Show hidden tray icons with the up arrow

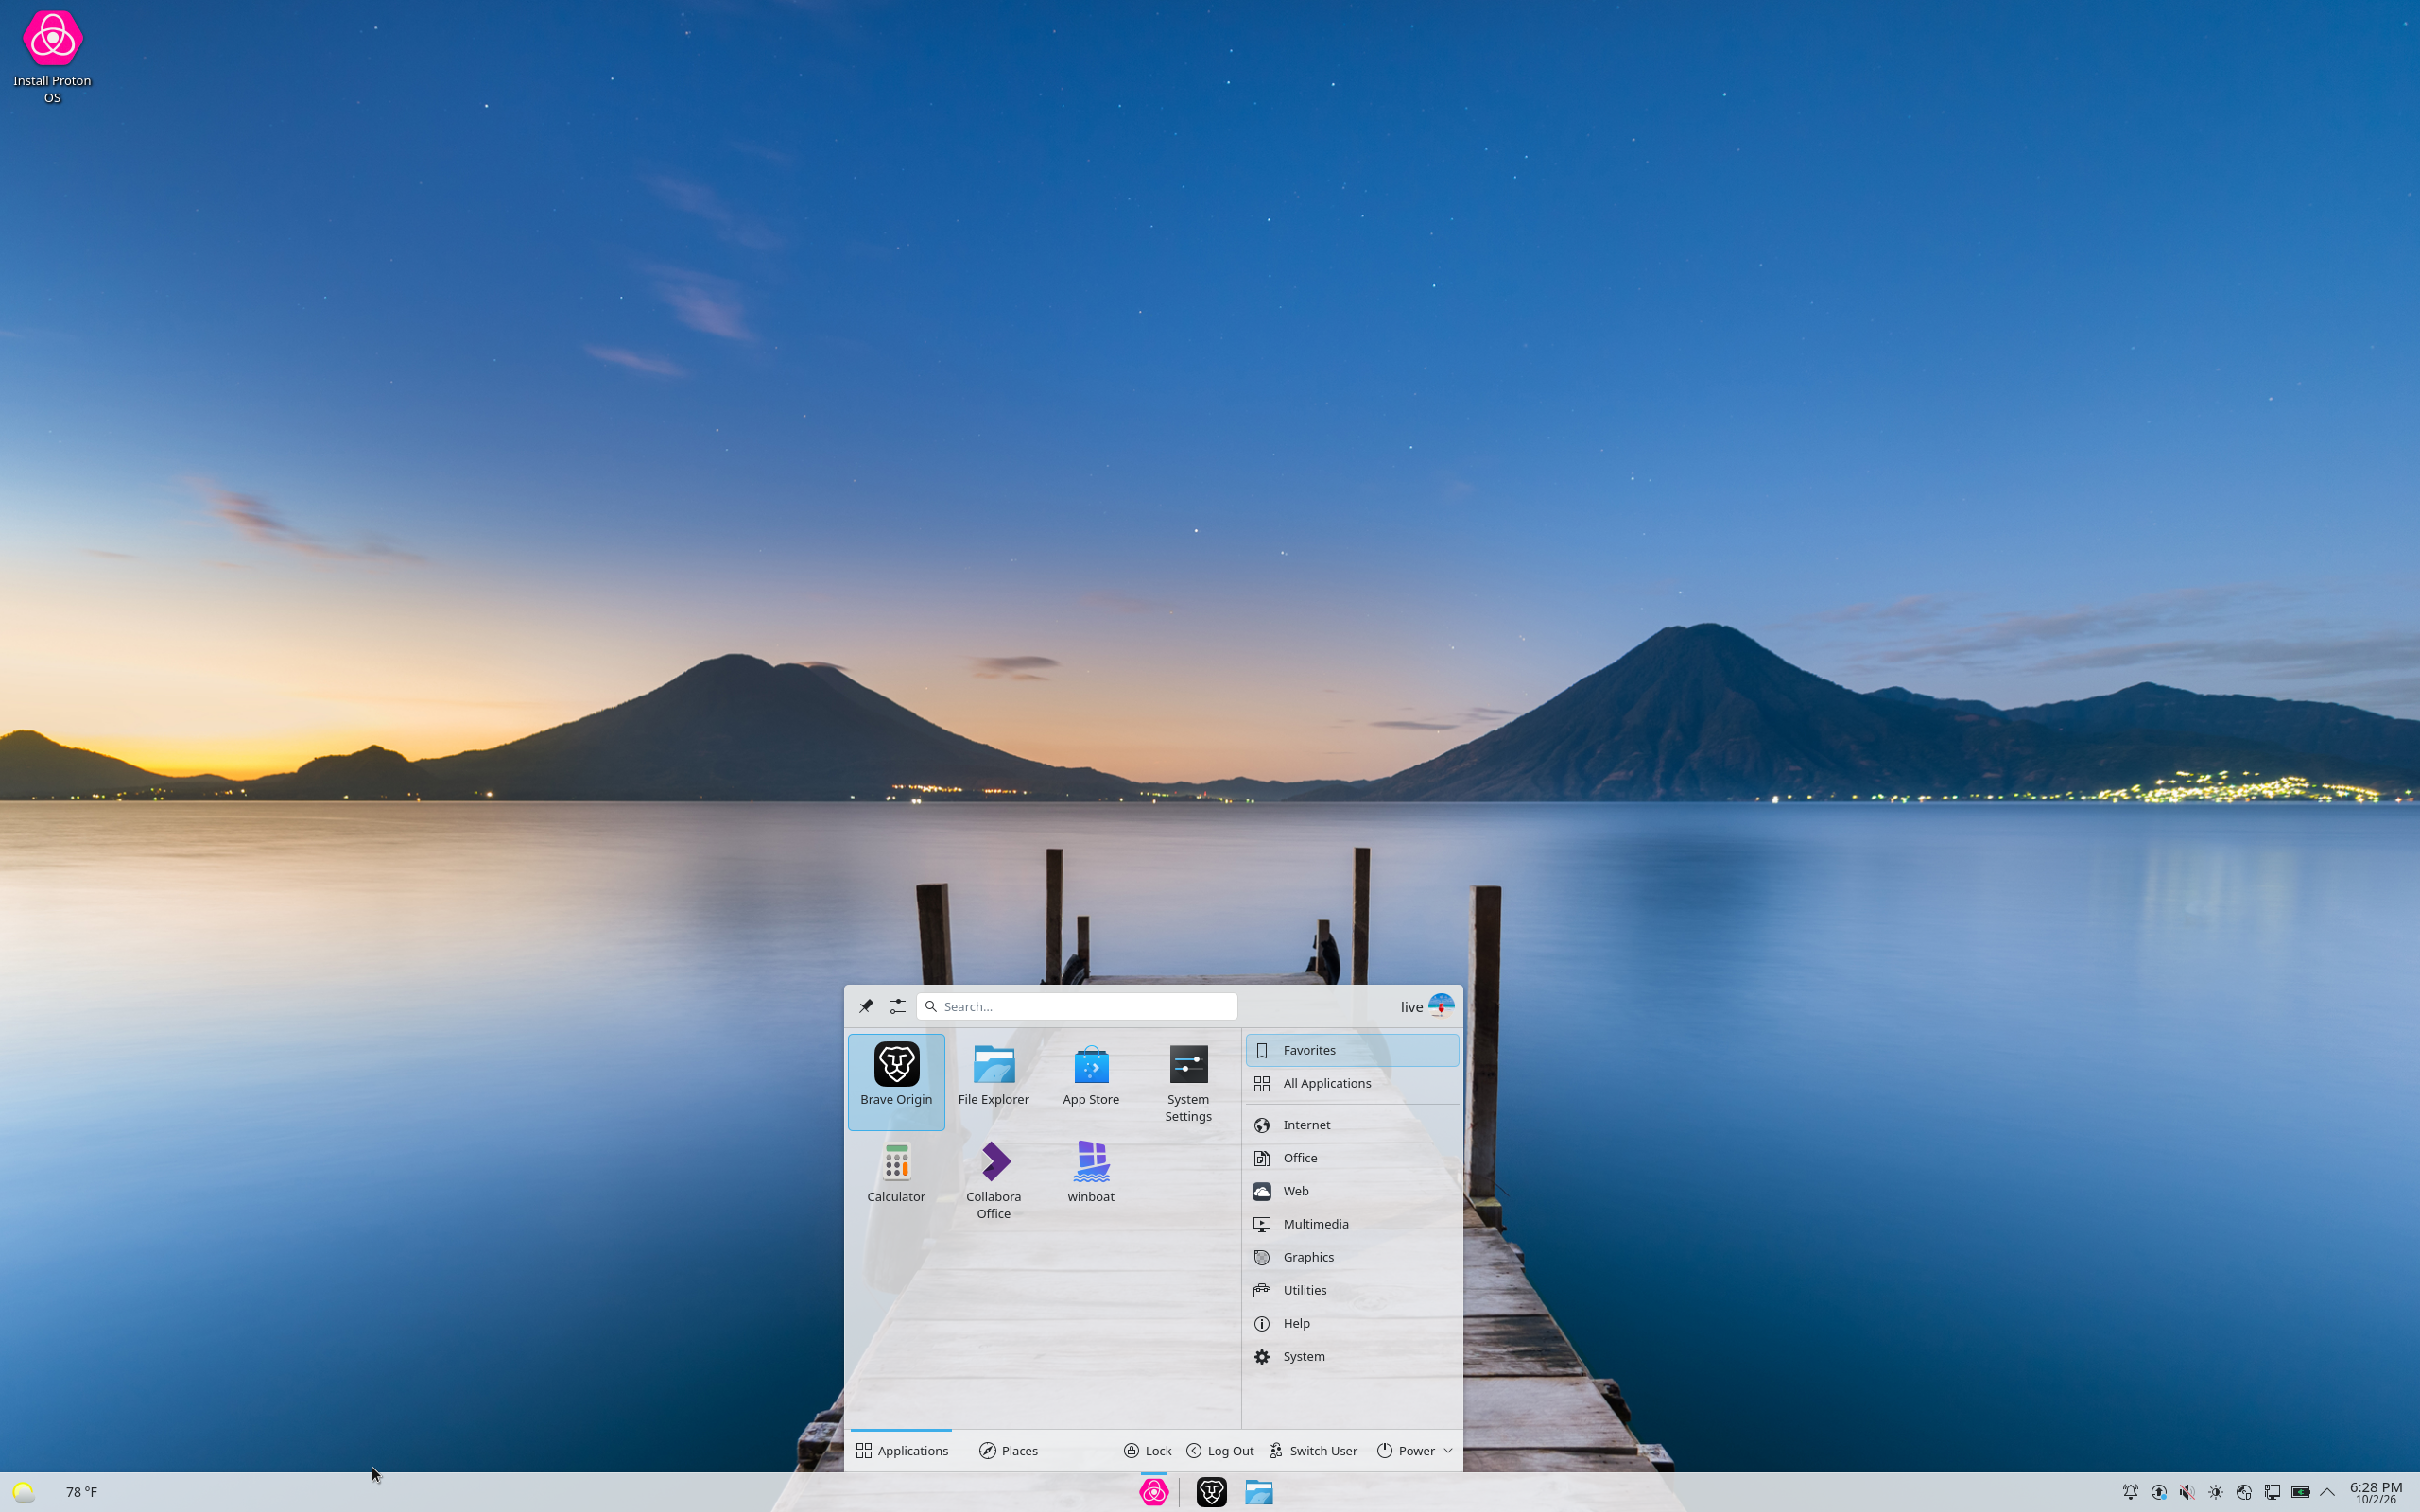point(2327,1492)
